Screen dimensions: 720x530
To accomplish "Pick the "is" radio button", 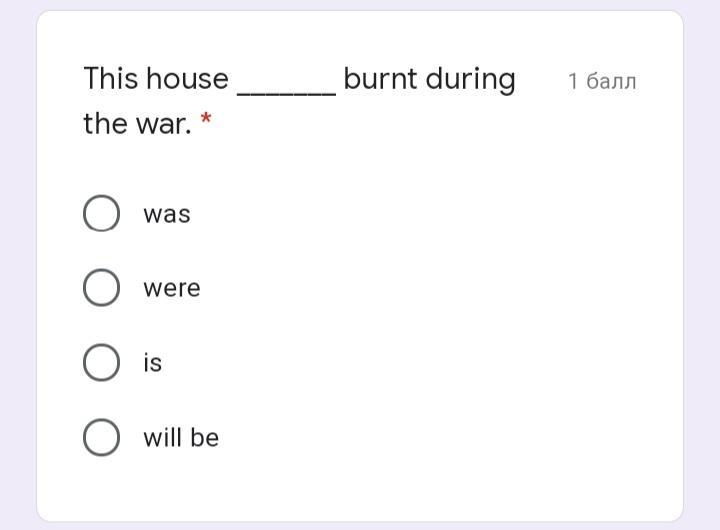I will click(x=101, y=362).
